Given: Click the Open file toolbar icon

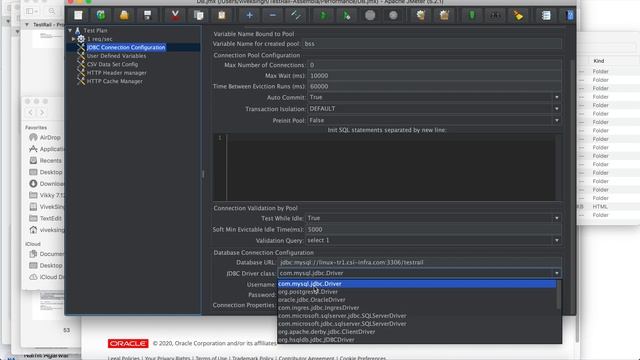Looking at the screenshot, I should pos(124,16).
